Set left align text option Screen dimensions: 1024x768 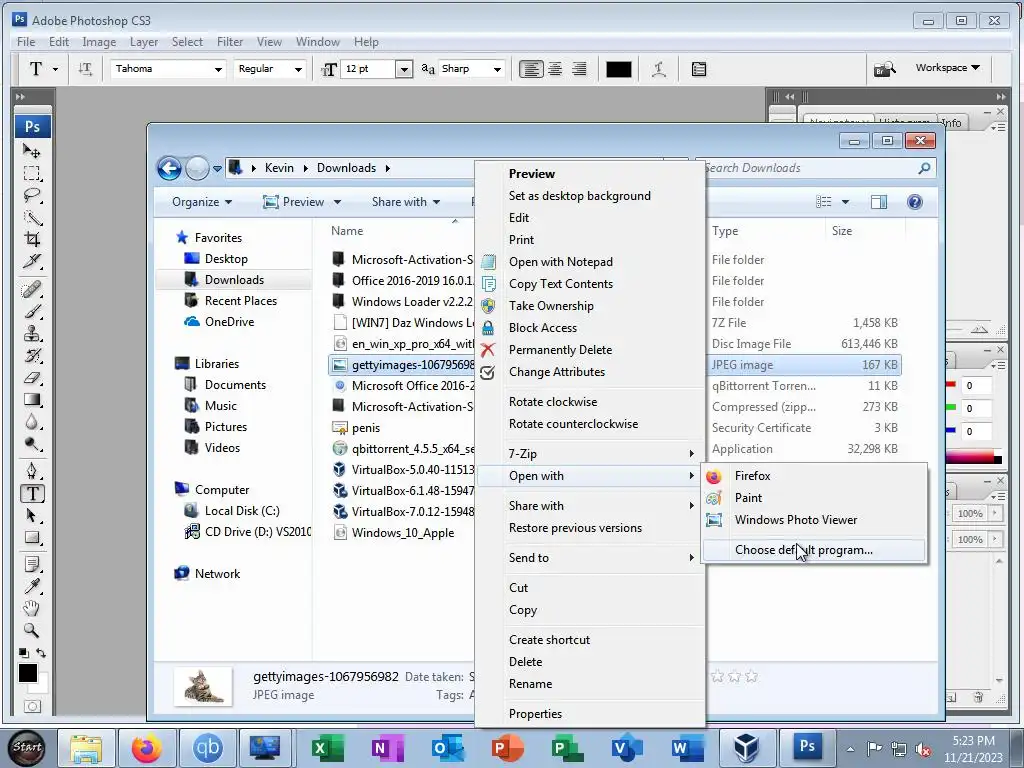[x=531, y=69]
